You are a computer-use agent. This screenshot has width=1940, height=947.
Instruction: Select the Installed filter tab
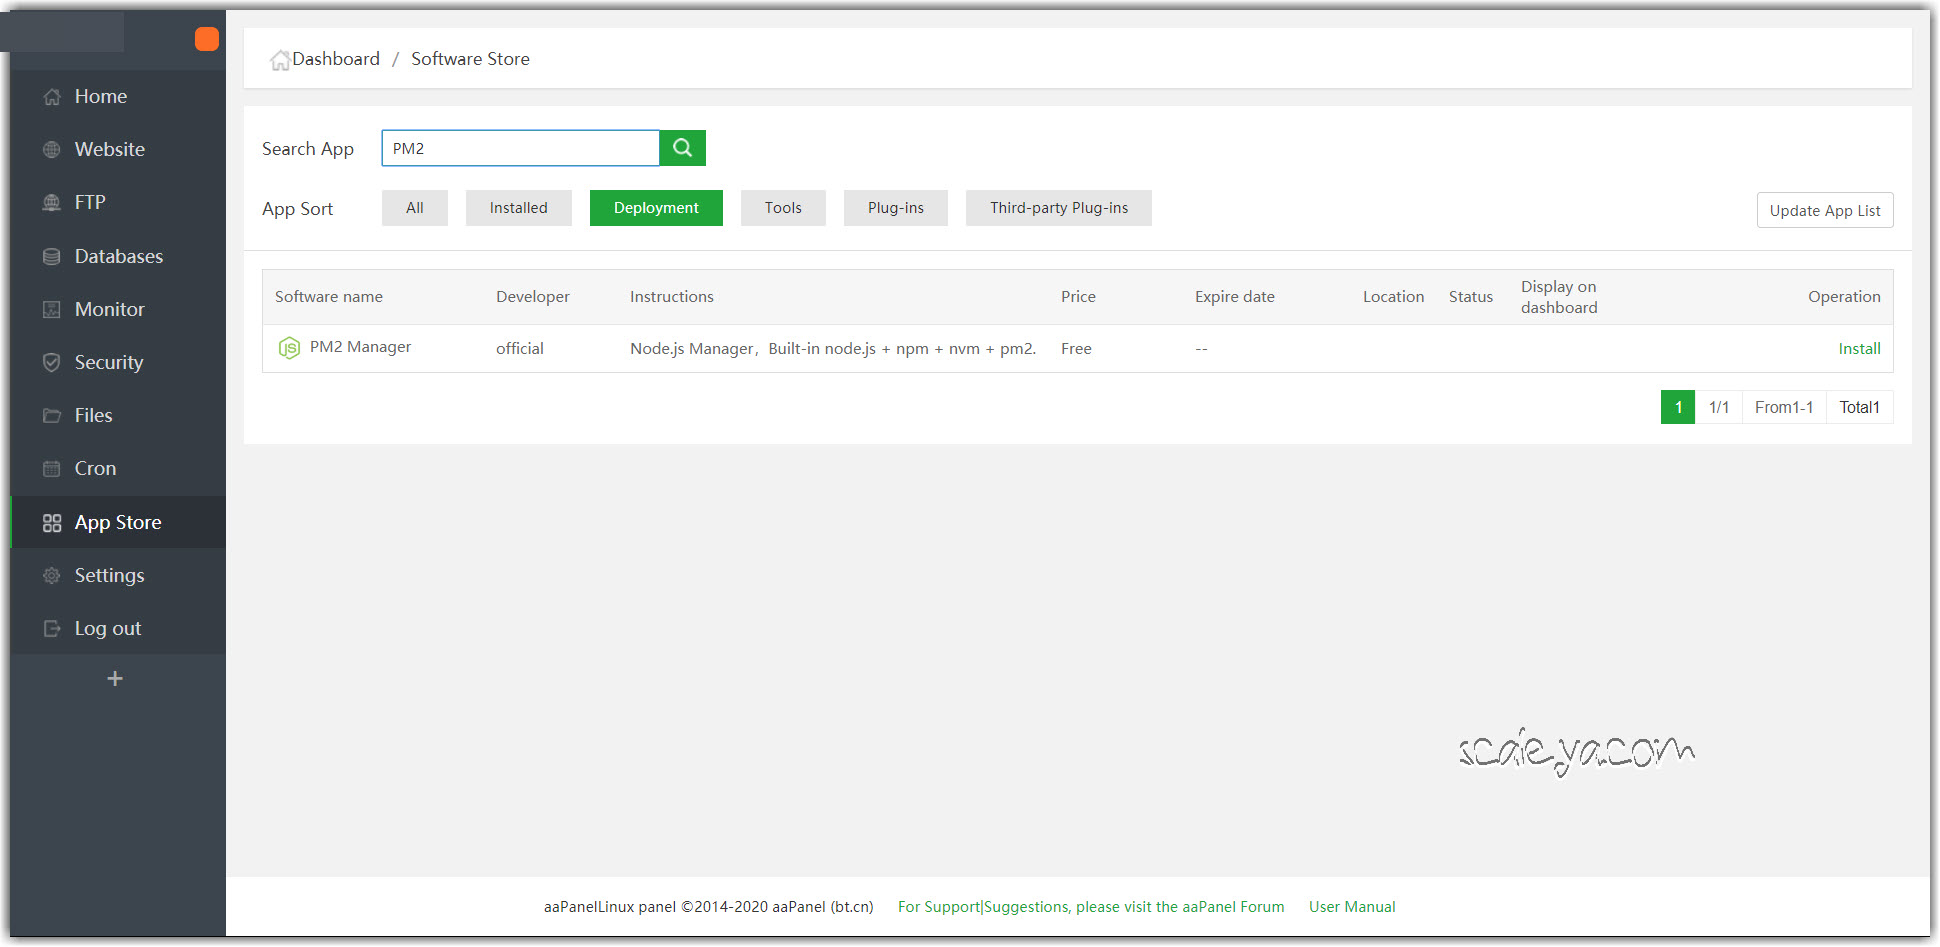pyautogui.click(x=518, y=208)
